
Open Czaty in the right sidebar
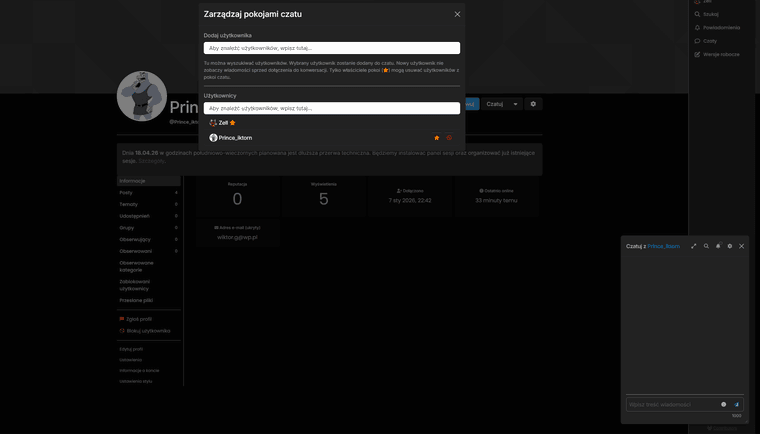pyautogui.click(x=710, y=41)
